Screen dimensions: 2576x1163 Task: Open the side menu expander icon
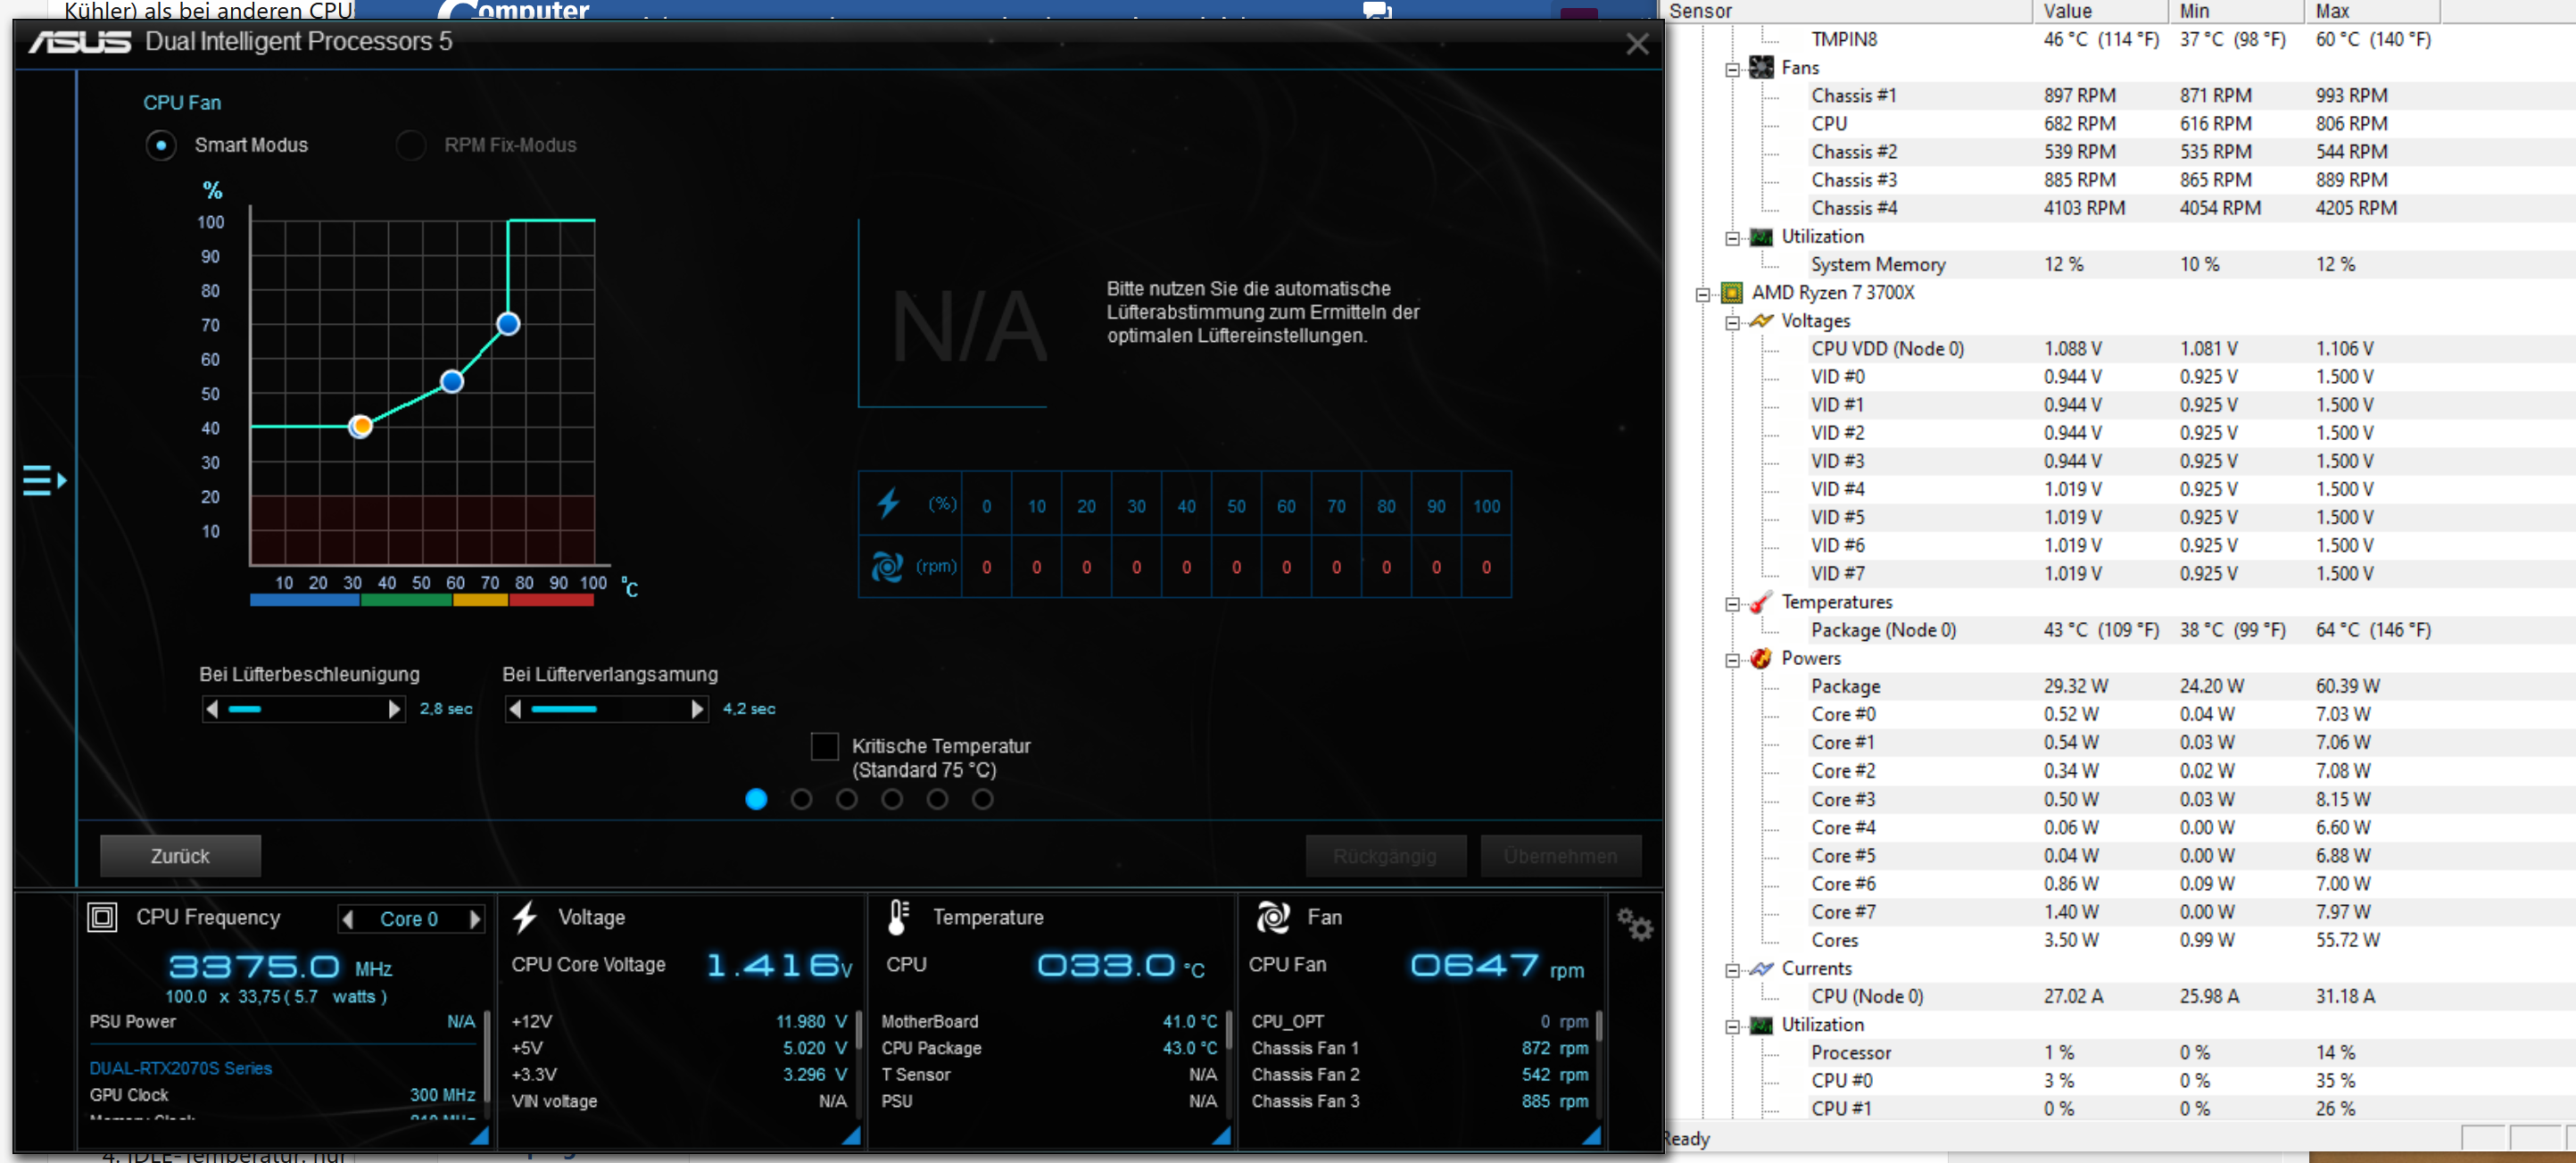(x=43, y=480)
